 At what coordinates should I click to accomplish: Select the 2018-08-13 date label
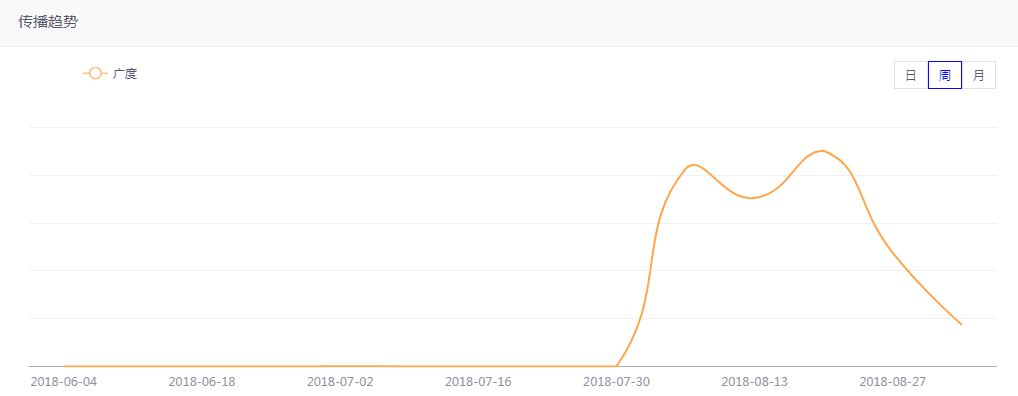(755, 381)
